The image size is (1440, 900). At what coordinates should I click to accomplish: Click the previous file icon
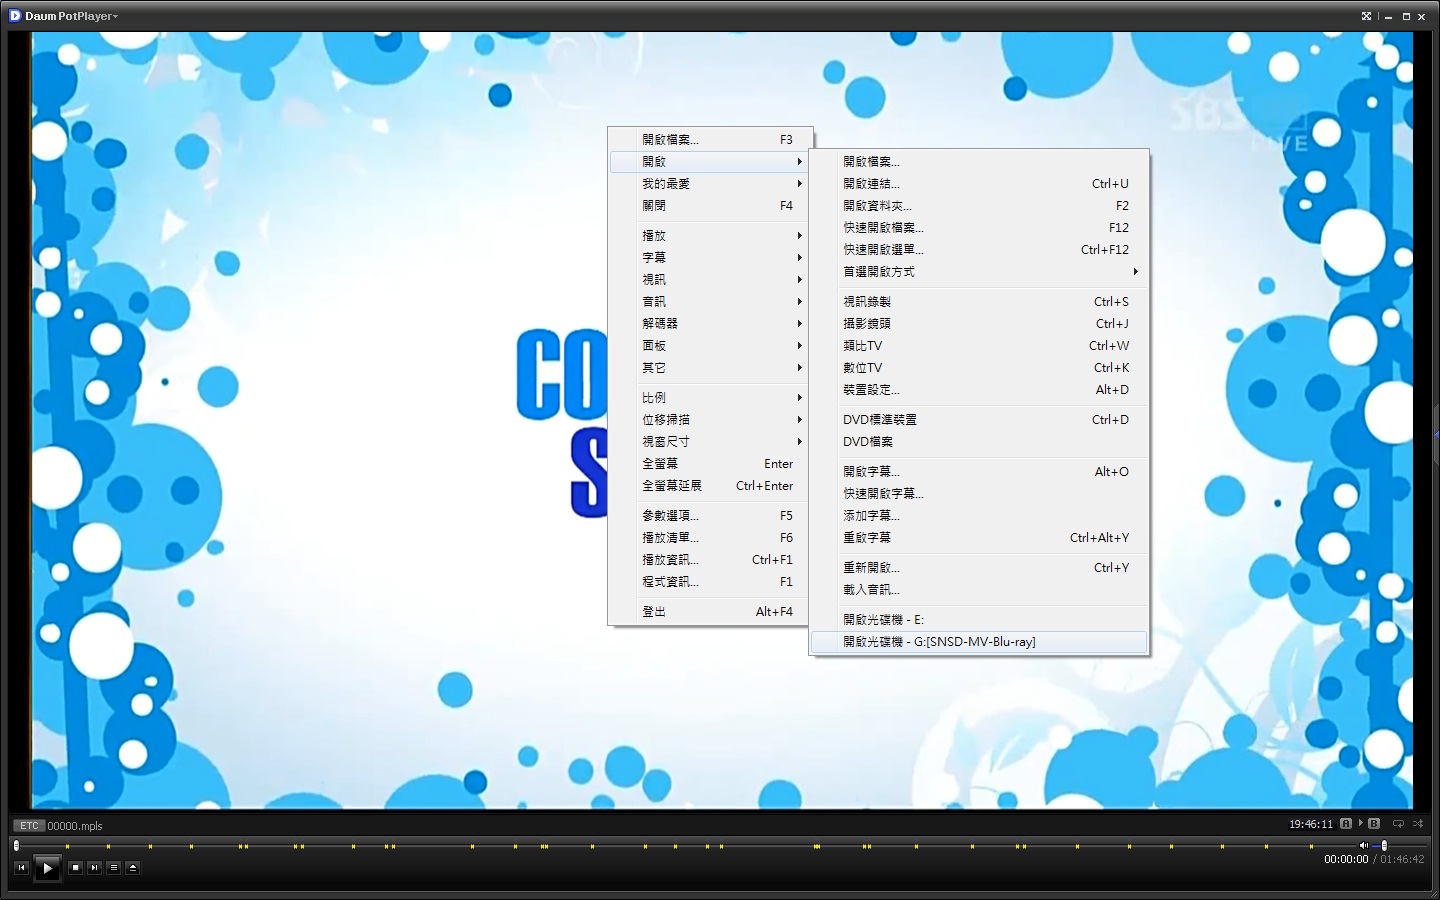point(21,868)
